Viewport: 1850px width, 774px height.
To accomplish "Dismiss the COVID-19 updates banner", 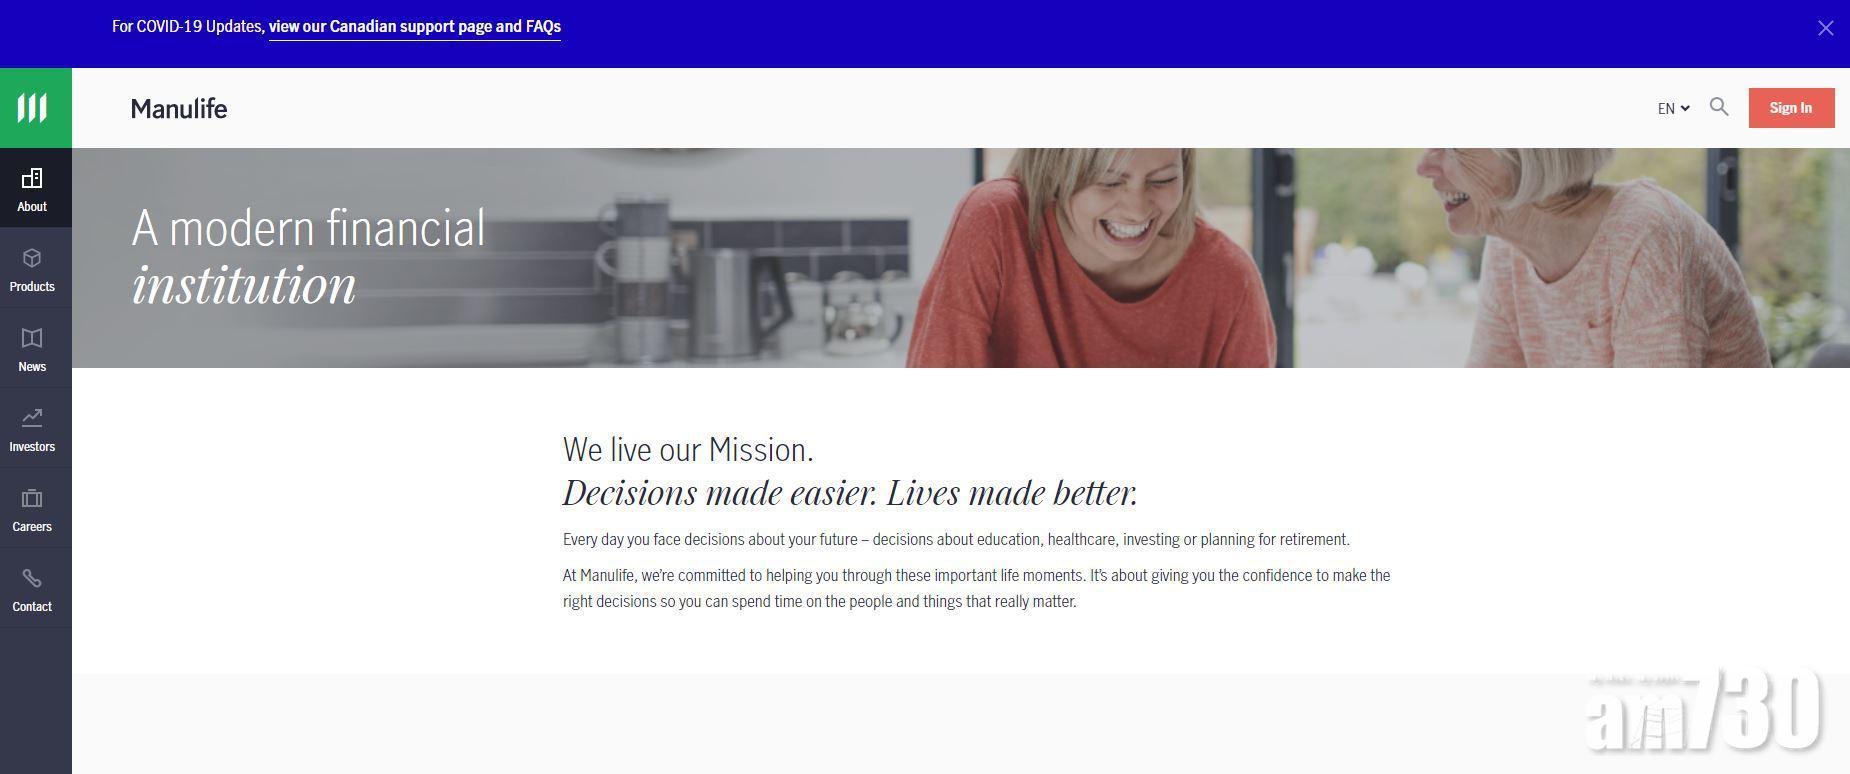I will tap(1825, 28).
